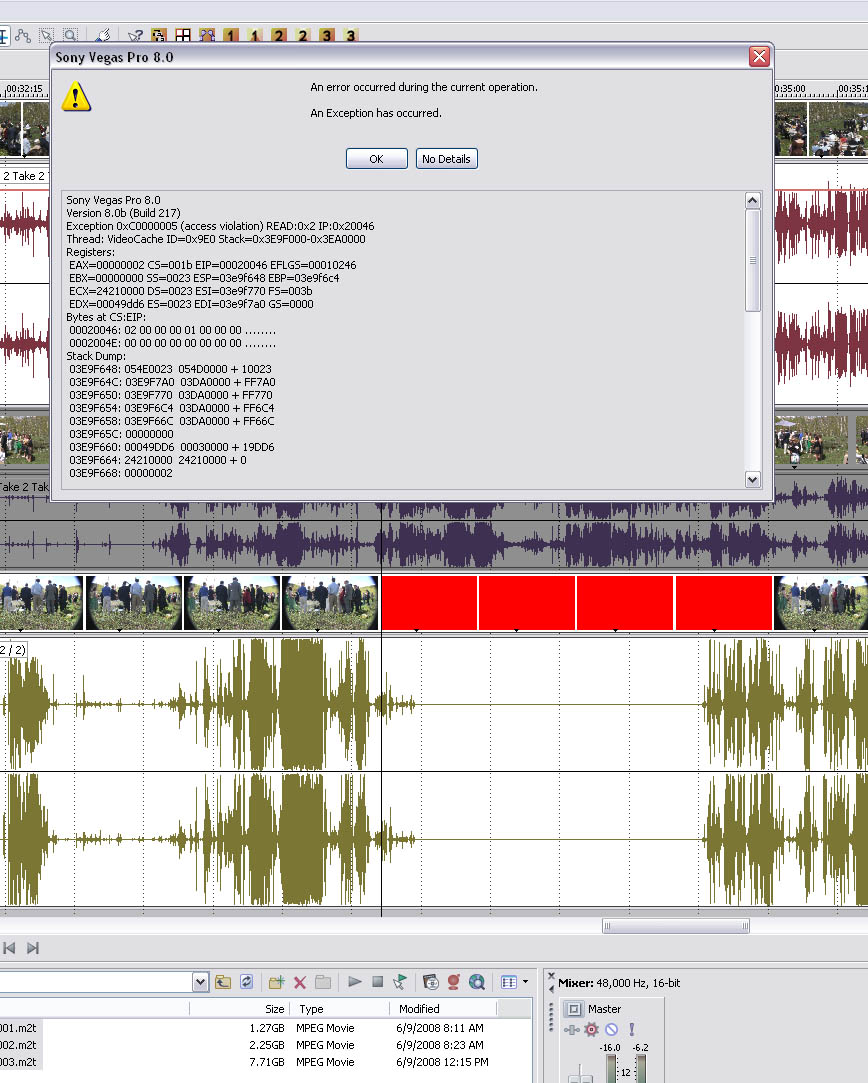The height and width of the screenshot is (1083, 868).
Task: Close the Sony Vegas Pro error dialog
Action: (759, 57)
